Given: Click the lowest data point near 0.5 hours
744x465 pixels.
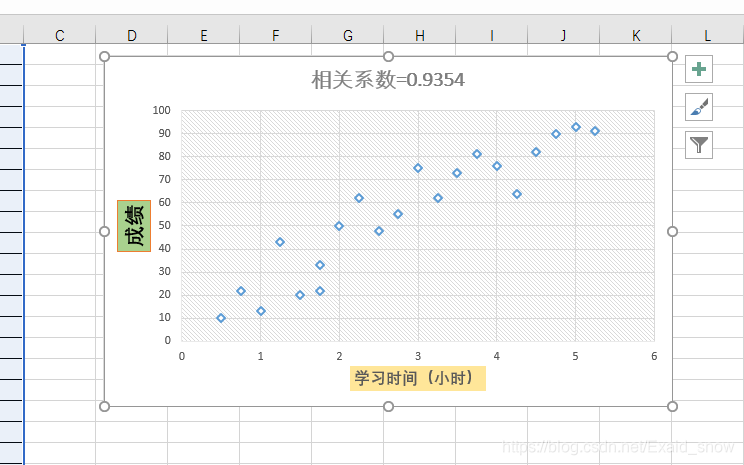Looking at the screenshot, I should pyautogui.click(x=221, y=318).
